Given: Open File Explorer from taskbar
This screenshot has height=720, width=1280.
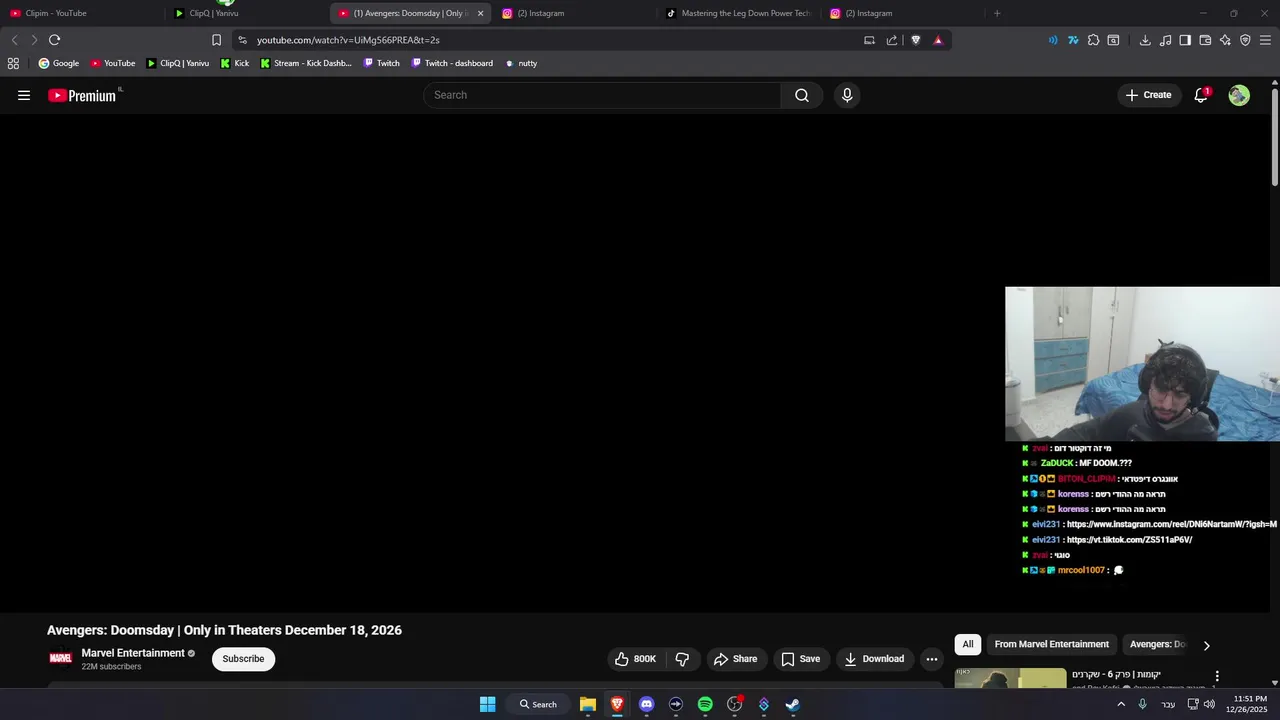Looking at the screenshot, I should tap(588, 704).
